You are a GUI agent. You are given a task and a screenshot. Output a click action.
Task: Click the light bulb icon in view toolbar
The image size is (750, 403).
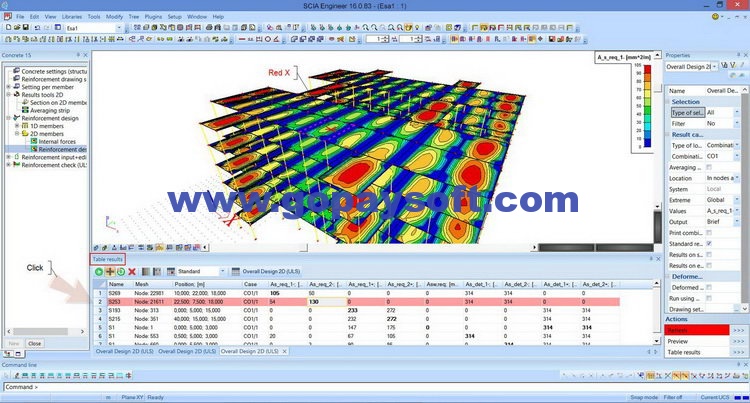click(x=417, y=28)
